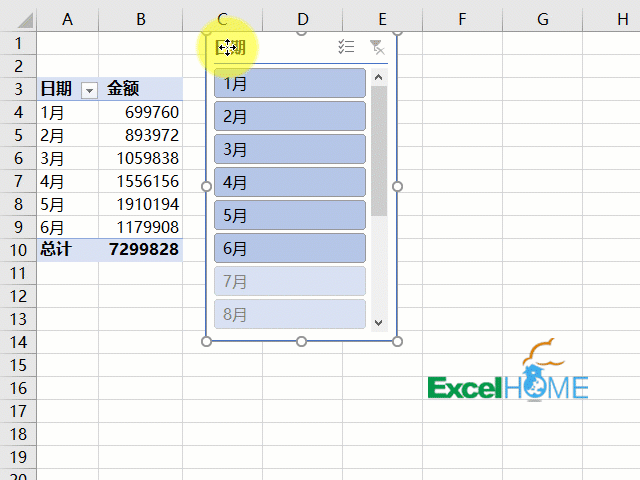Viewport: 640px width, 480px height.
Task: Click the slicer bottom-right resize handle
Action: pyautogui.click(x=397, y=341)
